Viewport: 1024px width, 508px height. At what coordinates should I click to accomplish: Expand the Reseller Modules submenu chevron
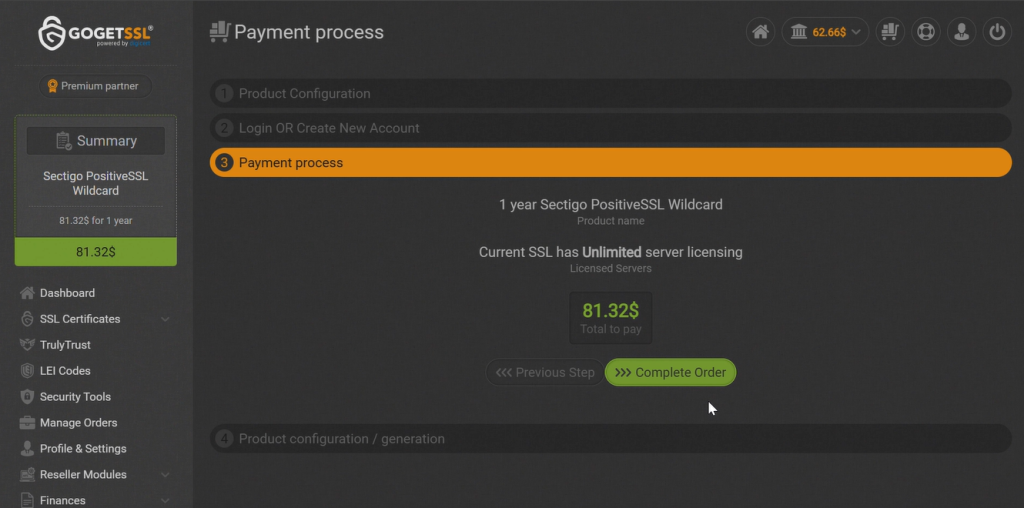coord(165,475)
